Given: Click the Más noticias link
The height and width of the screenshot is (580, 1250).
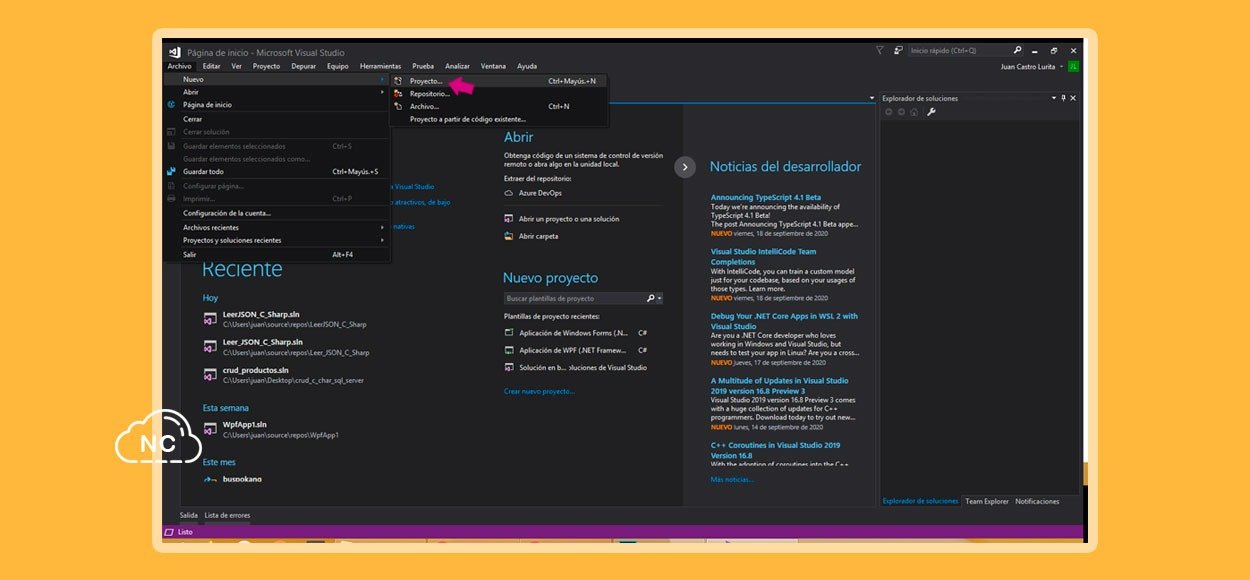Looking at the screenshot, I should 732,479.
